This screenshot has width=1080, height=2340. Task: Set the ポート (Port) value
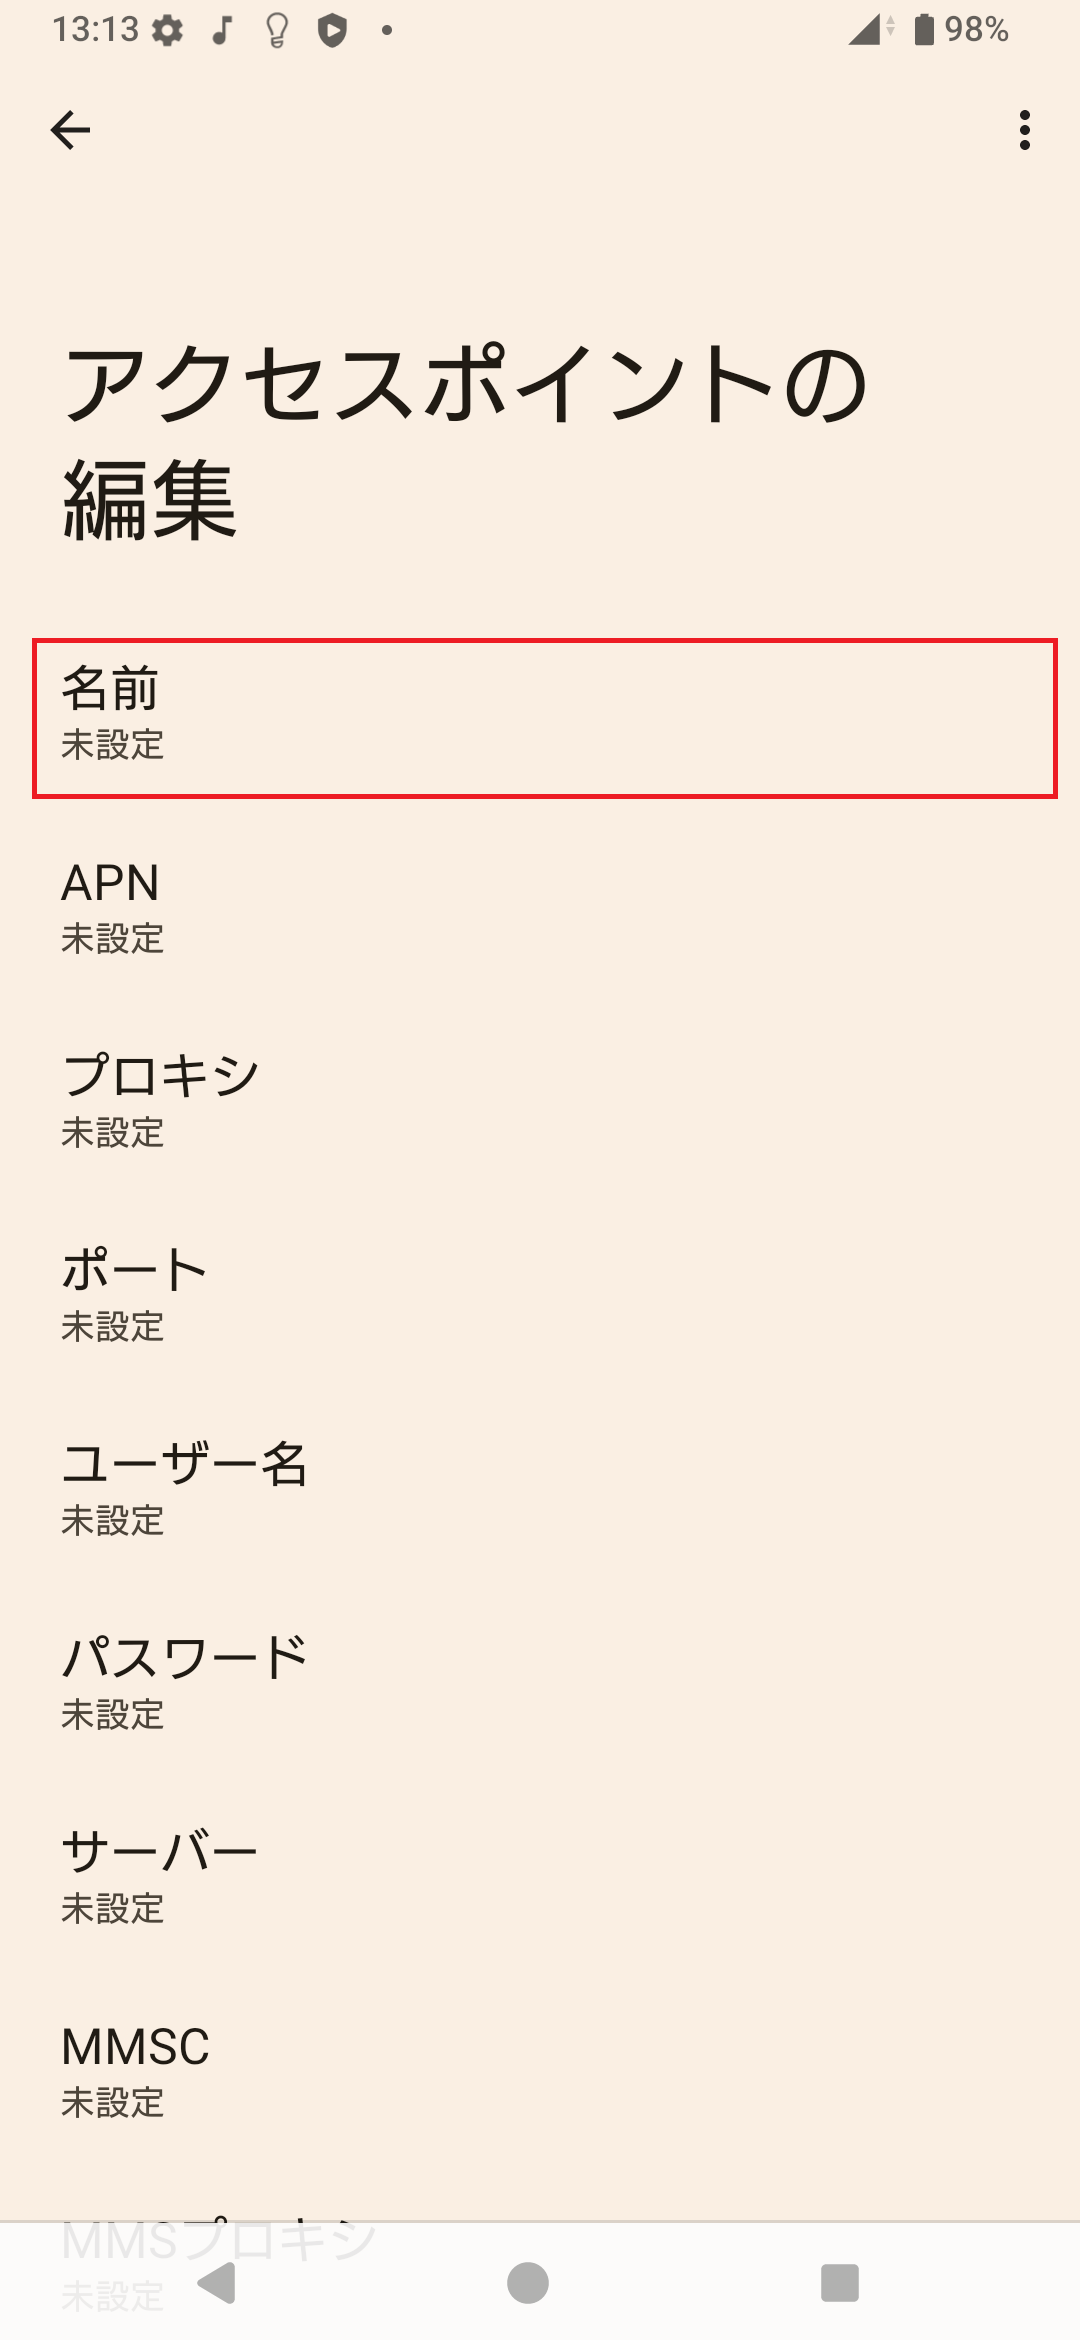coord(540,1295)
